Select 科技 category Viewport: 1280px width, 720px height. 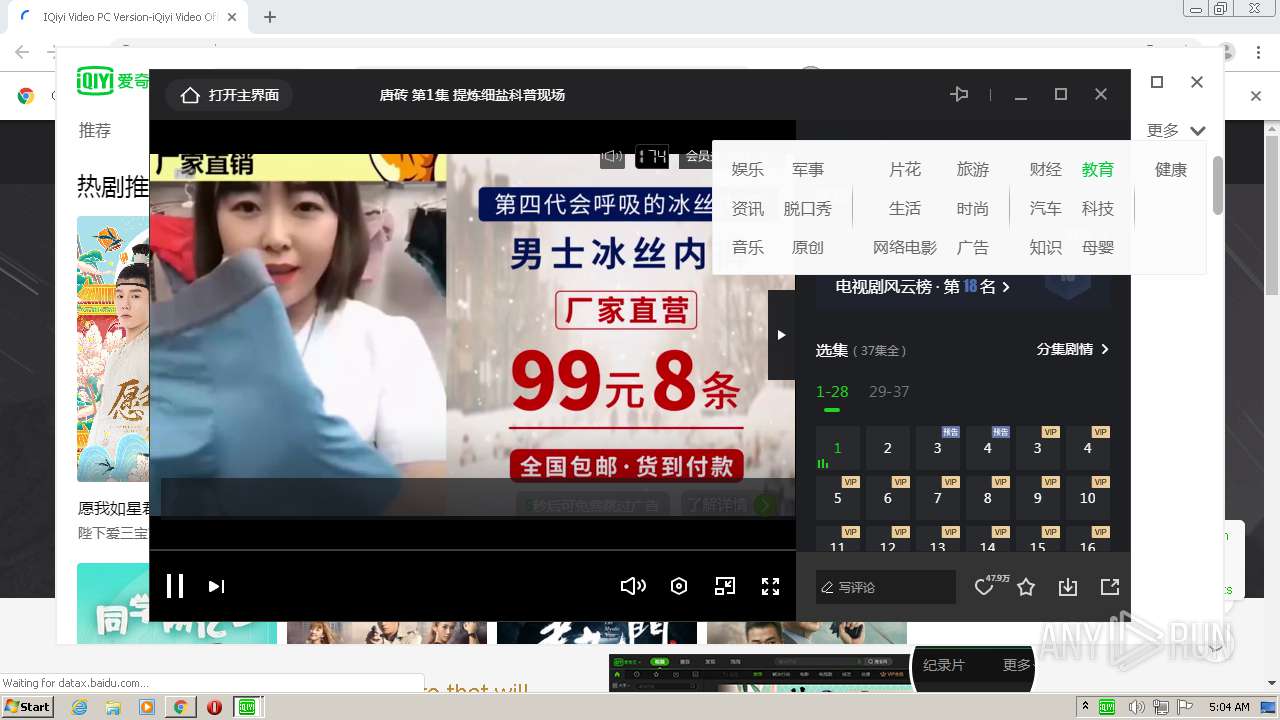(x=1098, y=209)
